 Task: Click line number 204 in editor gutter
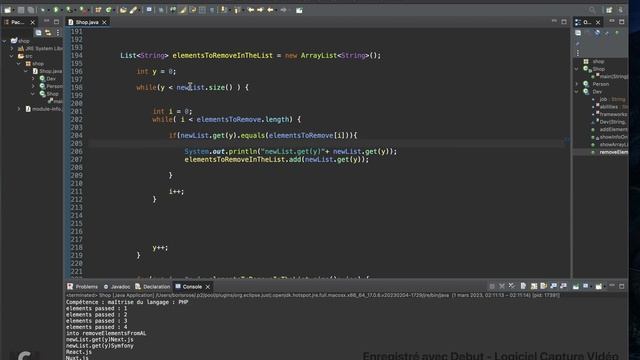(x=76, y=136)
